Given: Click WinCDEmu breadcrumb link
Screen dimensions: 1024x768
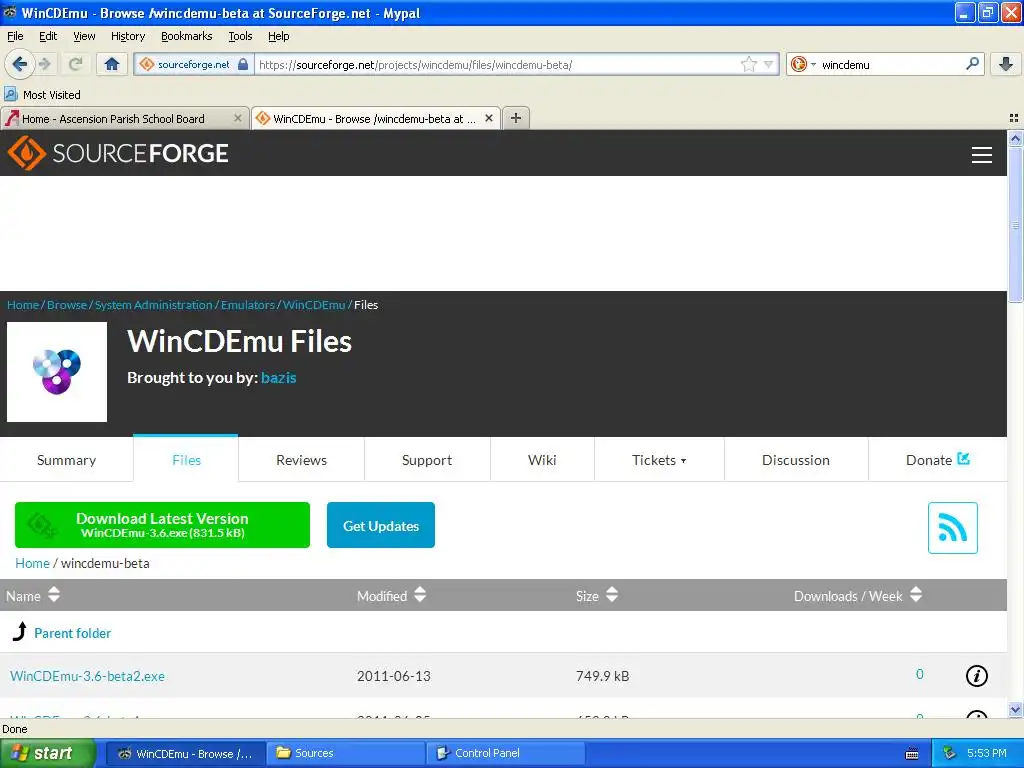Looking at the screenshot, I should (313, 305).
